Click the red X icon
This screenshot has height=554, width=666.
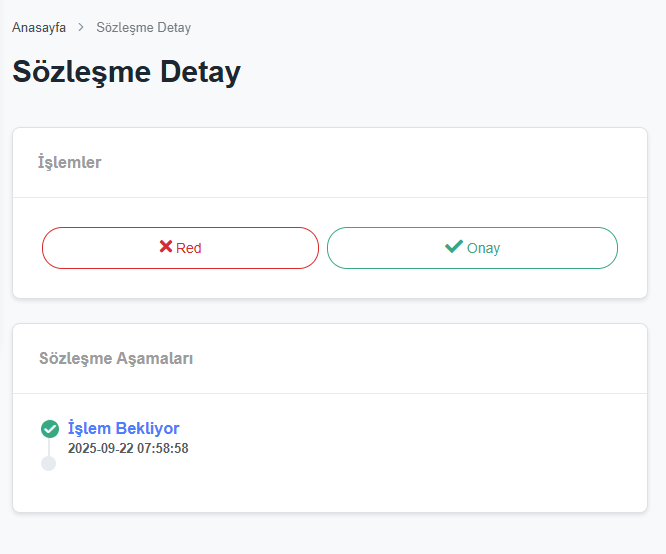tap(166, 247)
